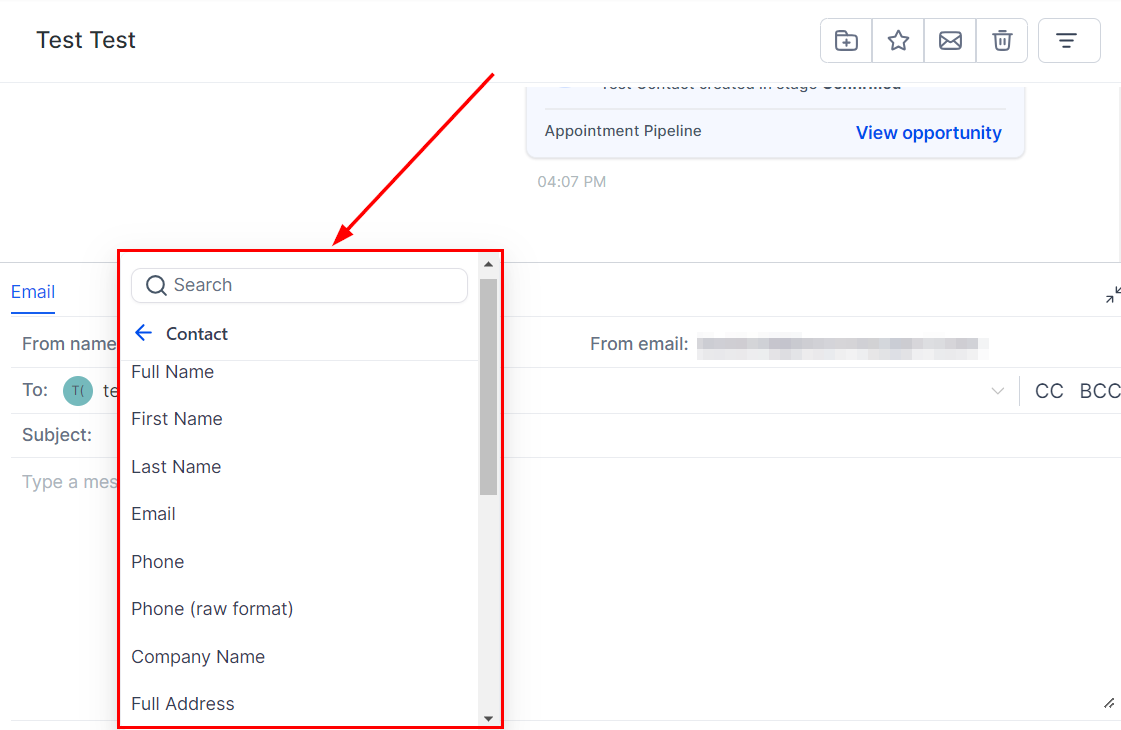Add BCC recipients
Screen dimensions: 1121x730
tap(1099, 391)
